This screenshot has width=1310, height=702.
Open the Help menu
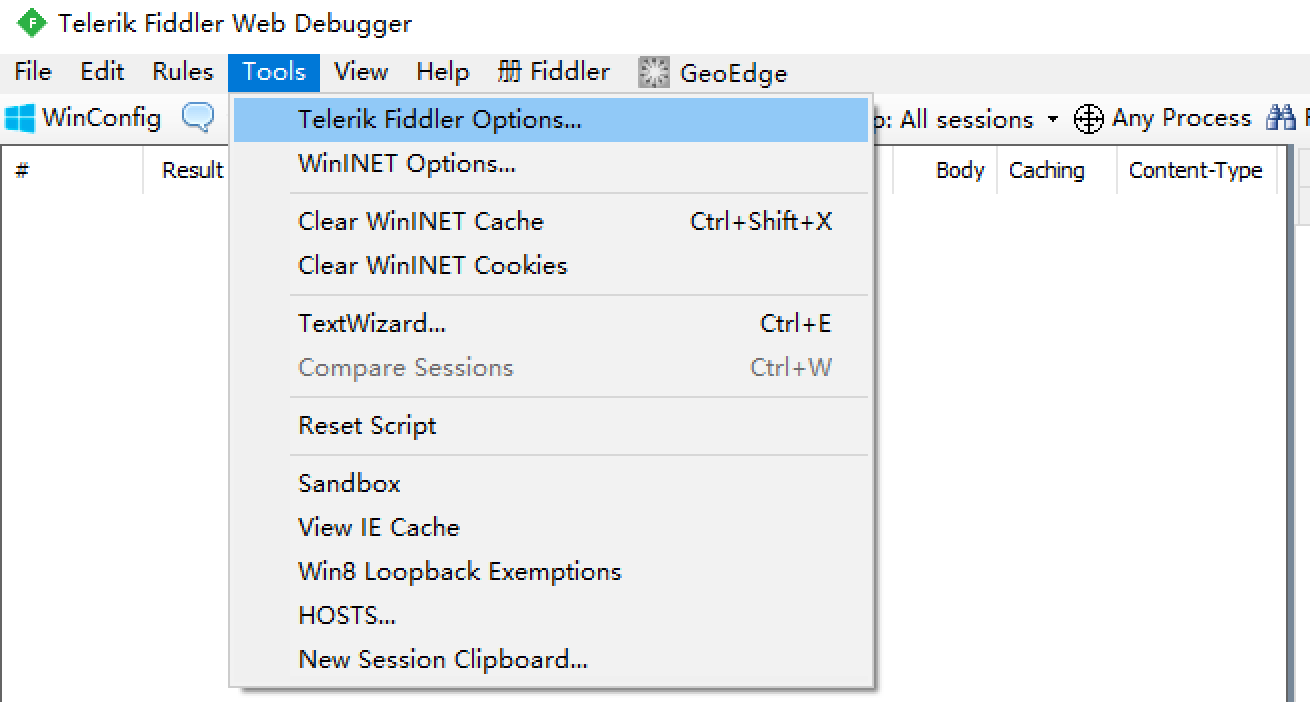click(x=441, y=71)
